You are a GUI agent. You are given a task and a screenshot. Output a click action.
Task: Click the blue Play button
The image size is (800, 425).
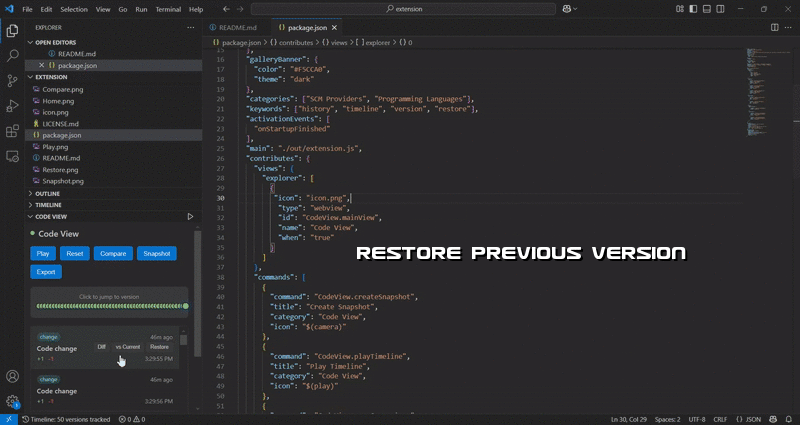(x=43, y=254)
